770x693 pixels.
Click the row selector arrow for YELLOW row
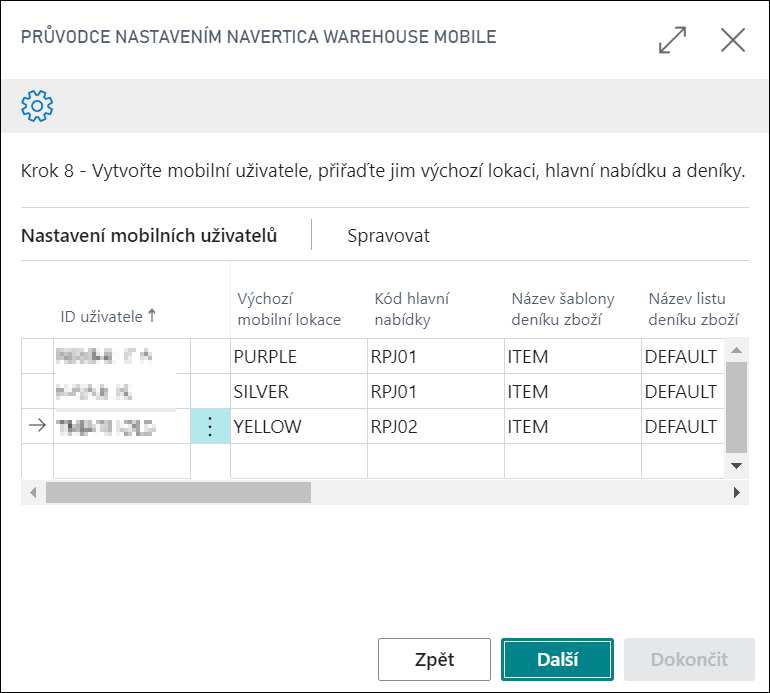[x=37, y=425]
